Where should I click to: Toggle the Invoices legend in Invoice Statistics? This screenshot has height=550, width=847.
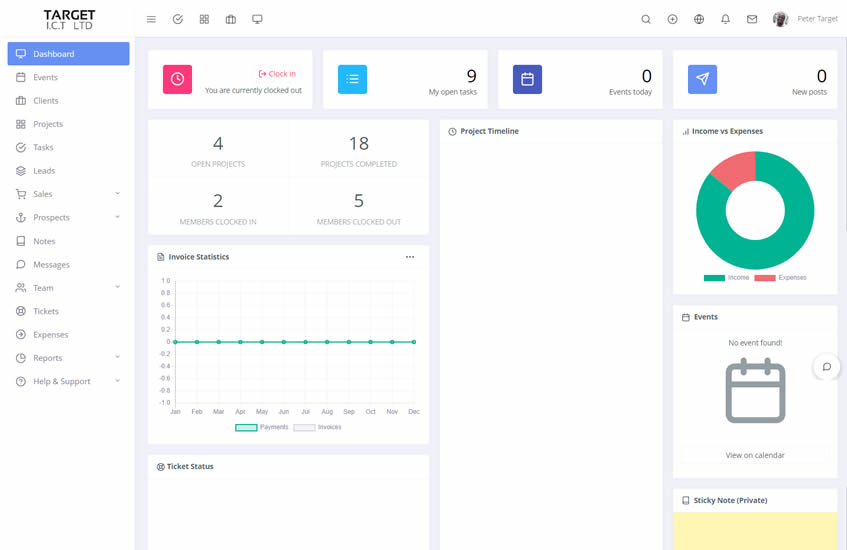pyautogui.click(x=318, y=427)
